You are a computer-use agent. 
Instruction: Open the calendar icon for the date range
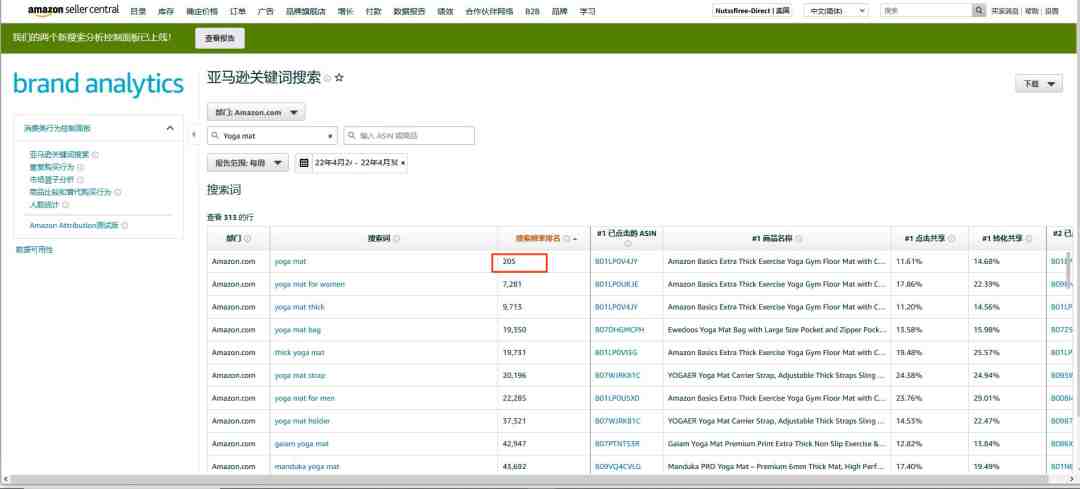(x=304, y=163)
